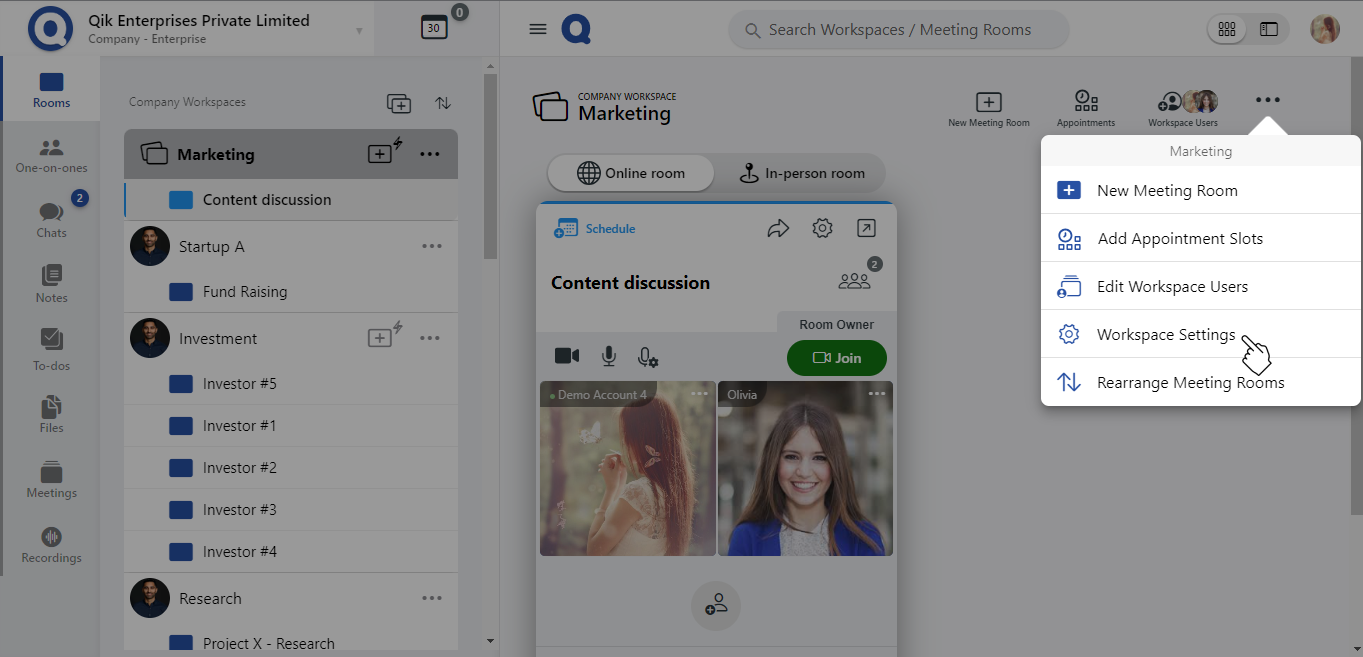The image size is (1363, 657).
Task: Click the add participant icon below videos
Action: 716,606
